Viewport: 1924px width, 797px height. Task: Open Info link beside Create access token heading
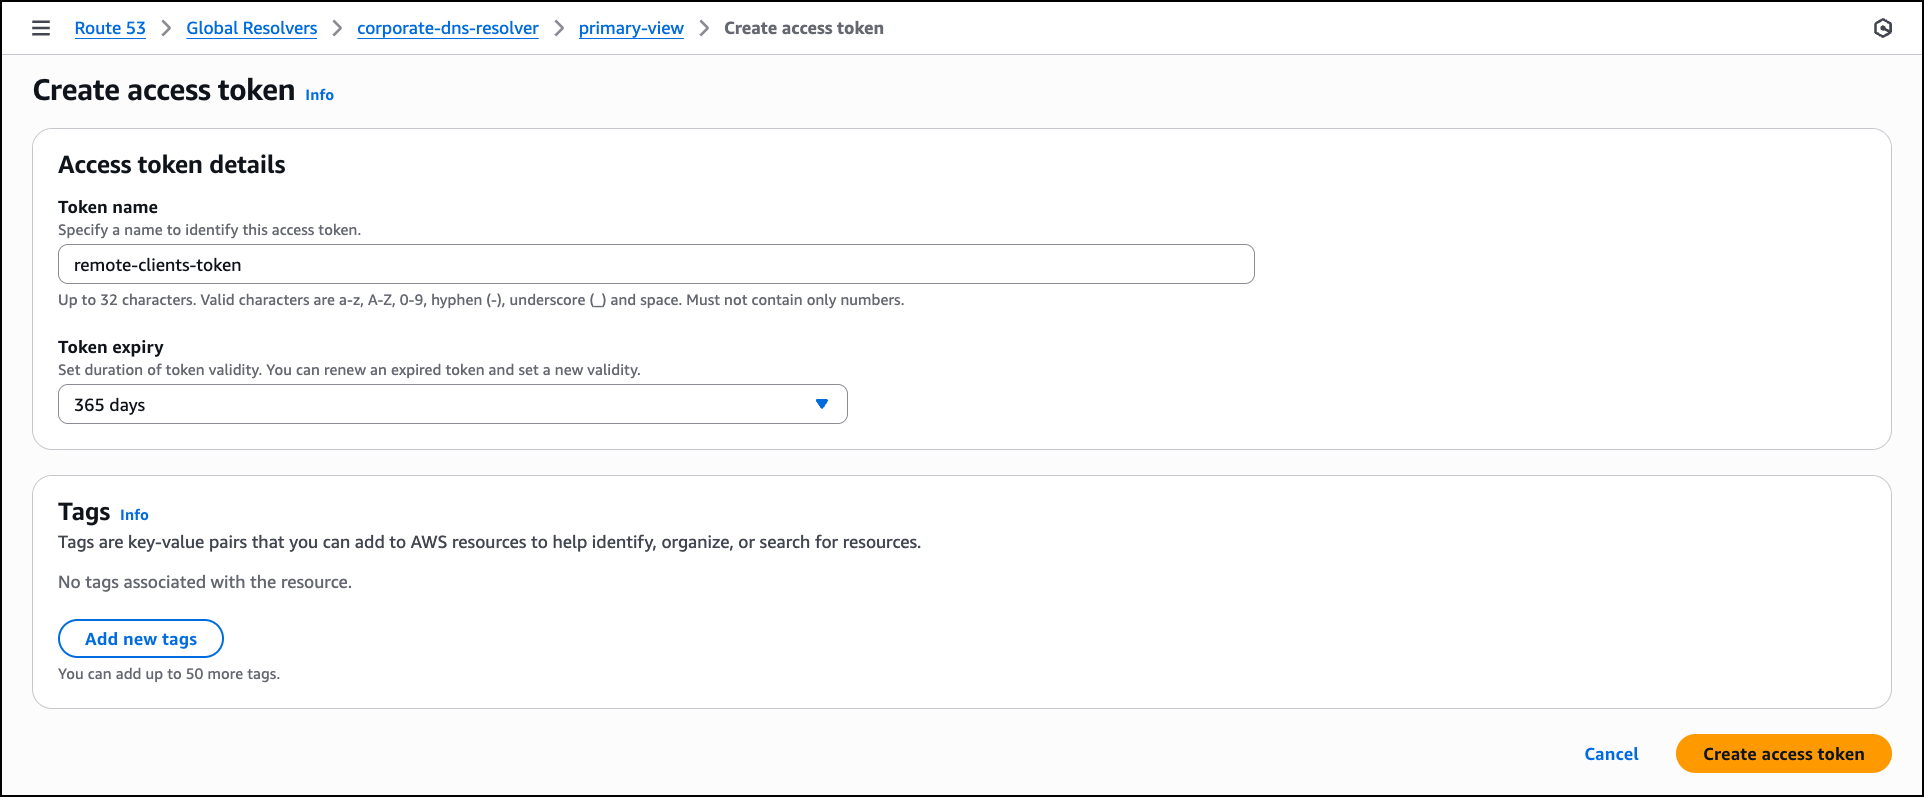[319, 95]
